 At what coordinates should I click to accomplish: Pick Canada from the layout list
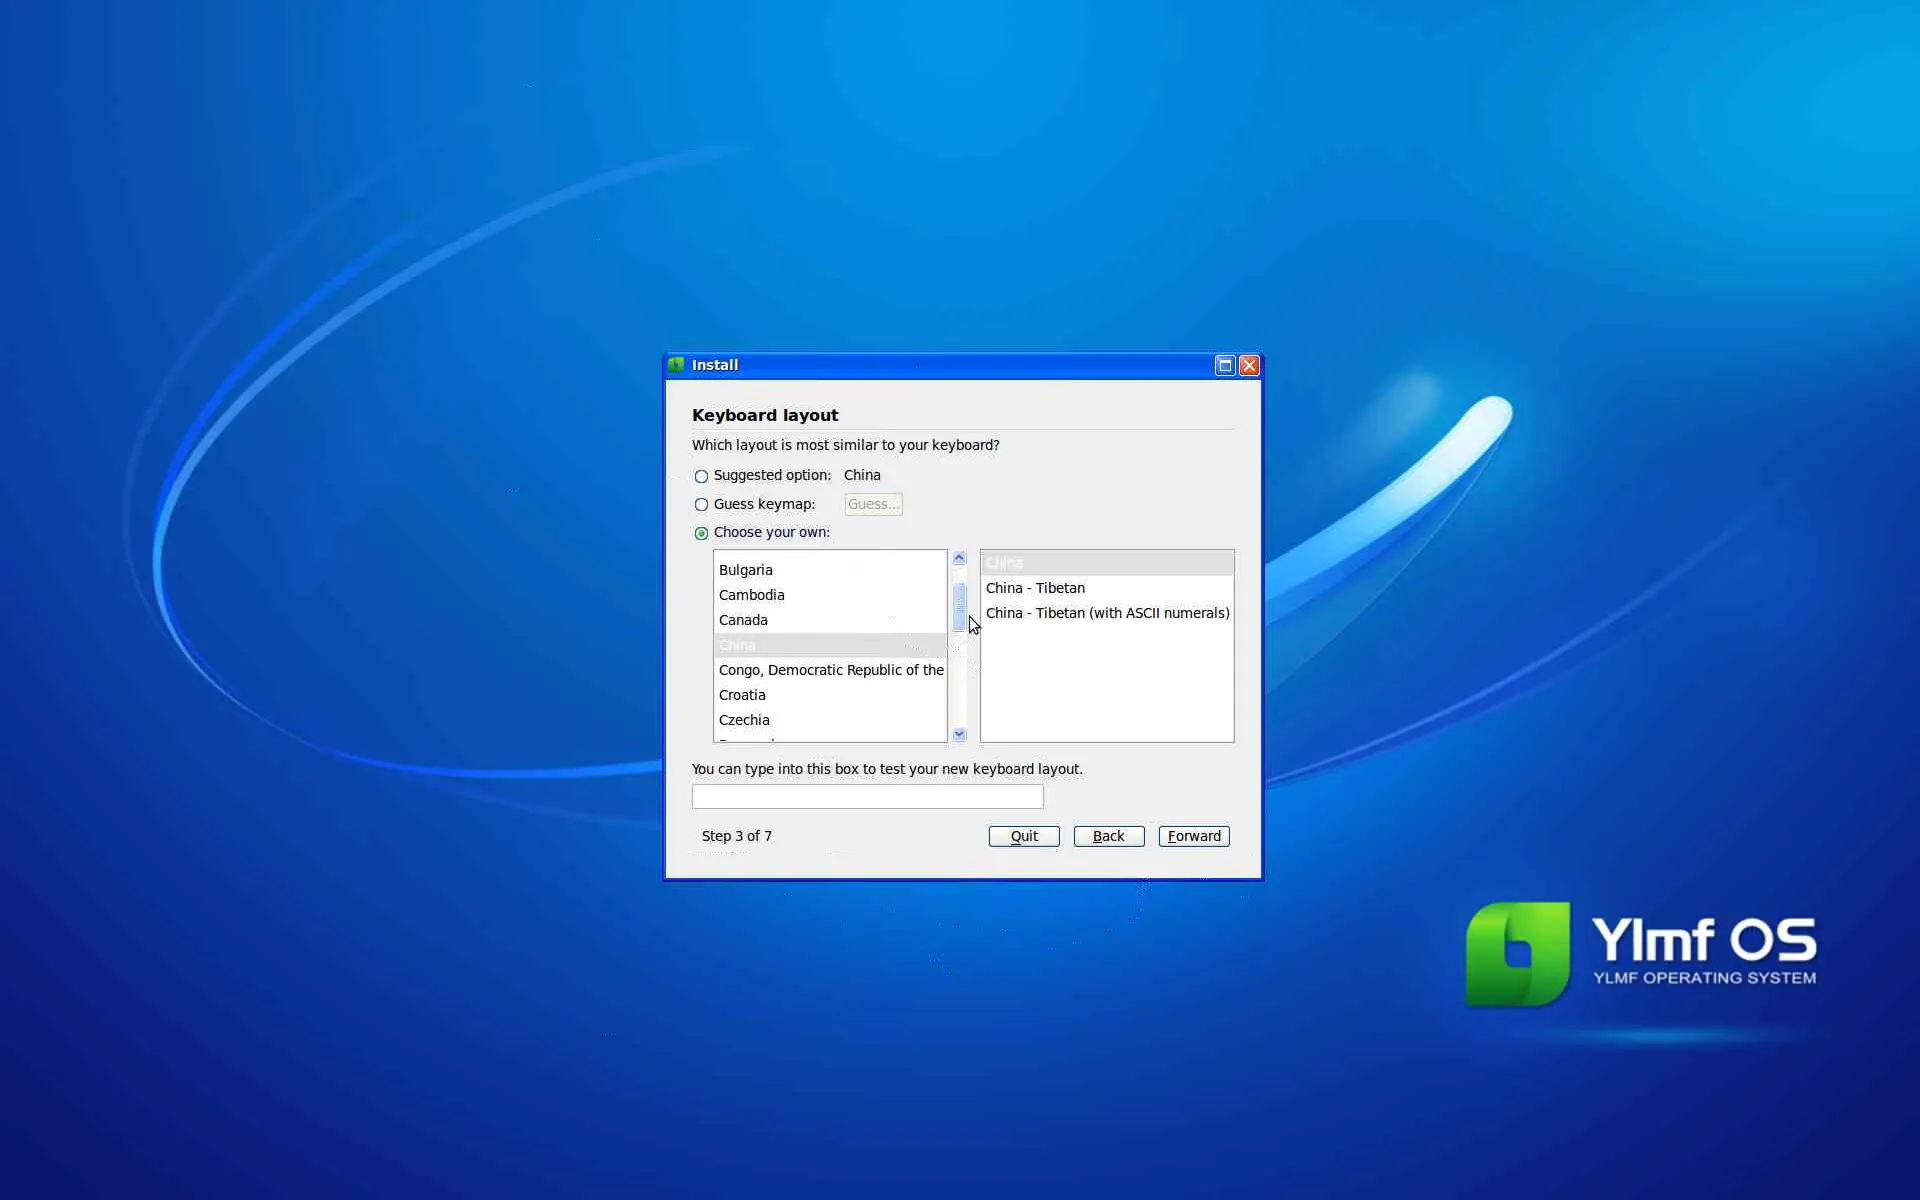[x=743, y=620]
